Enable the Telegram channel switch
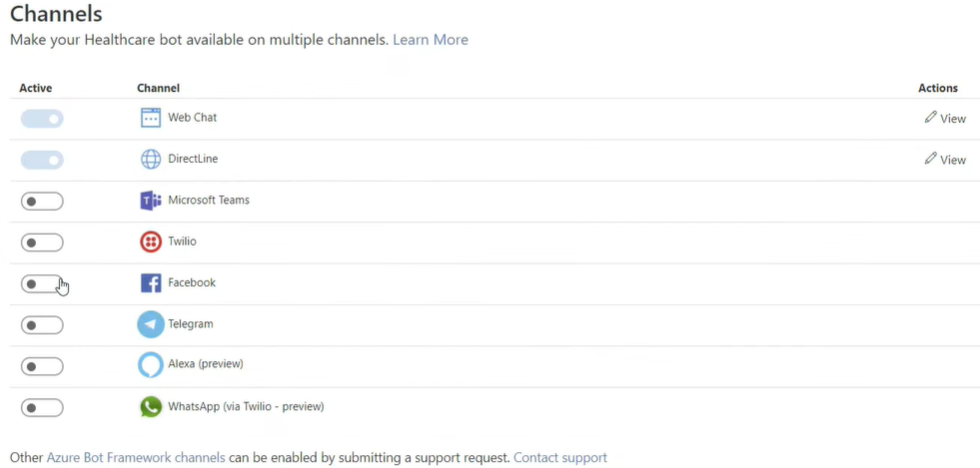This screenshot has width=980, height=468. (x=42, y=326)
